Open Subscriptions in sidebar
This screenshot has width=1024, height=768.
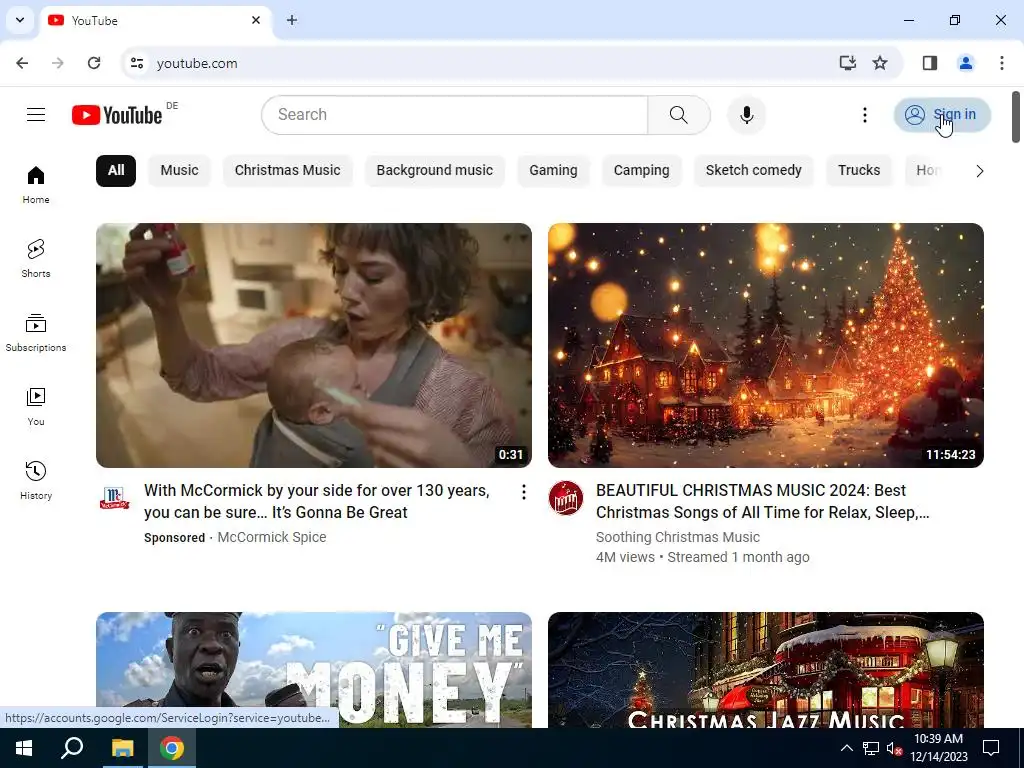point(36,332)
